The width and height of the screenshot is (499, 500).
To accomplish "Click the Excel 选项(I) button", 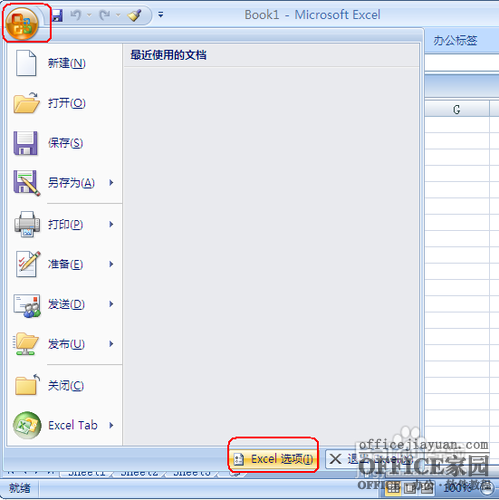I will 274,459.
